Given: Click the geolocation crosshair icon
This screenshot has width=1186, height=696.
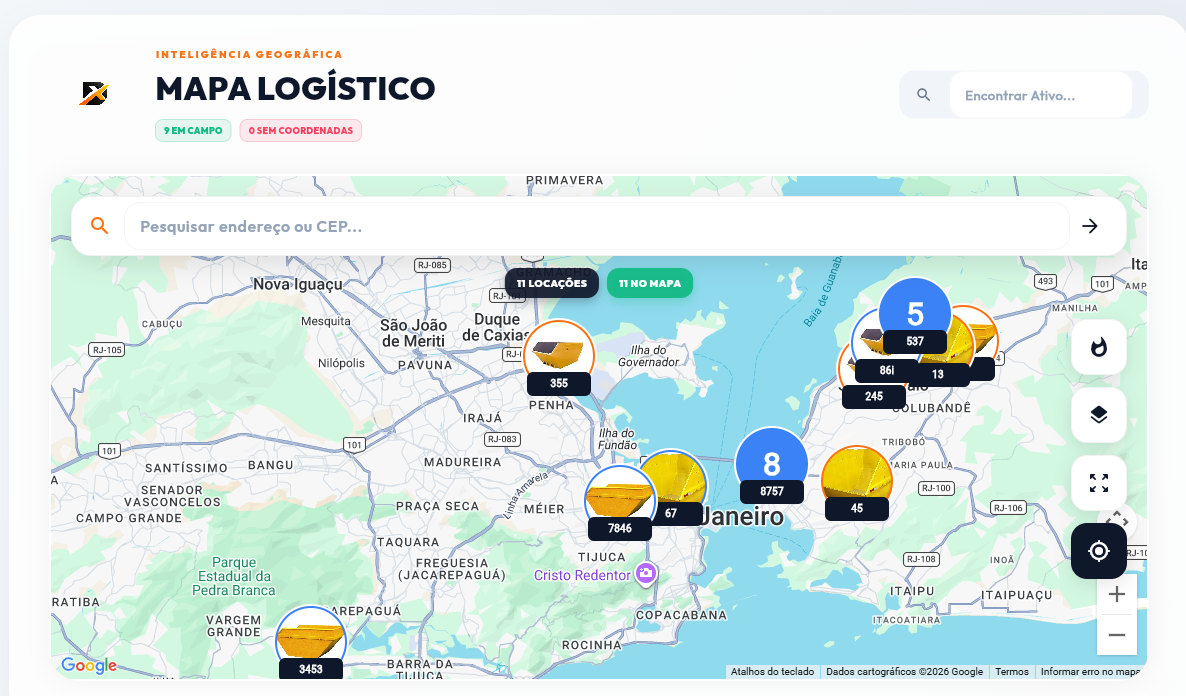Looking at the screenshot, I should tap(1098, 551).
